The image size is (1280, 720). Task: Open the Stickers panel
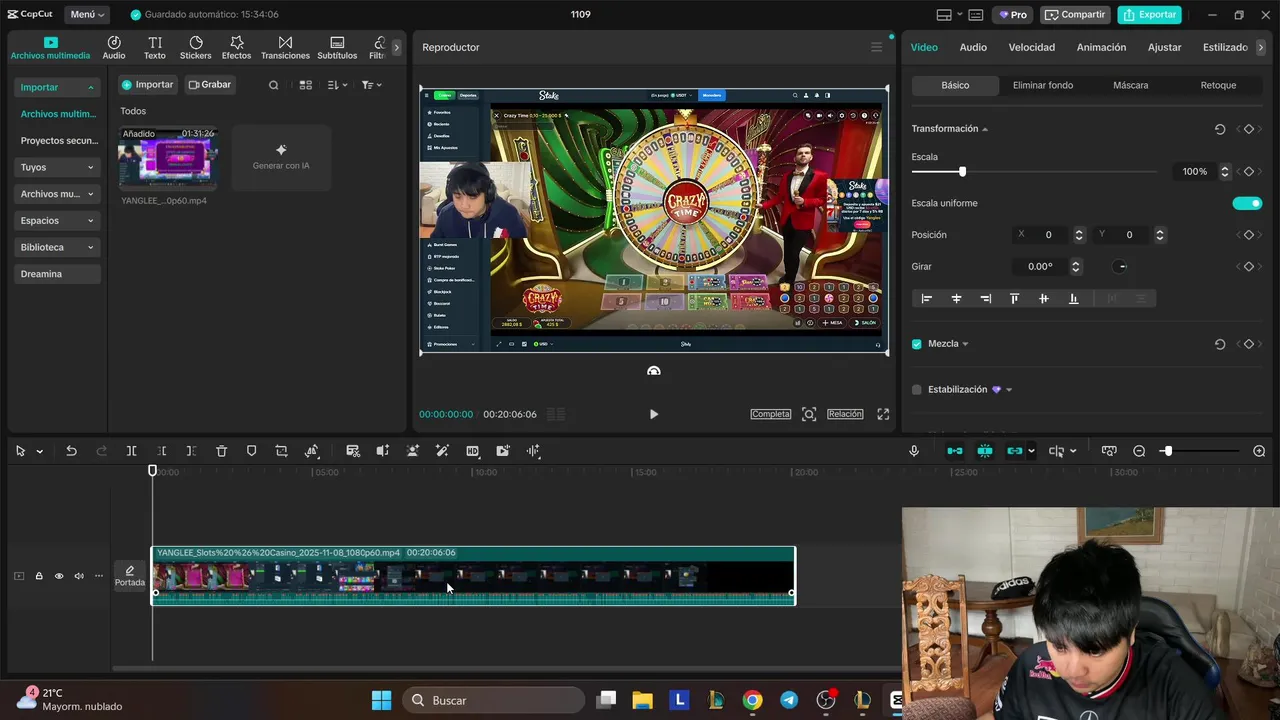tap(196, 47)
